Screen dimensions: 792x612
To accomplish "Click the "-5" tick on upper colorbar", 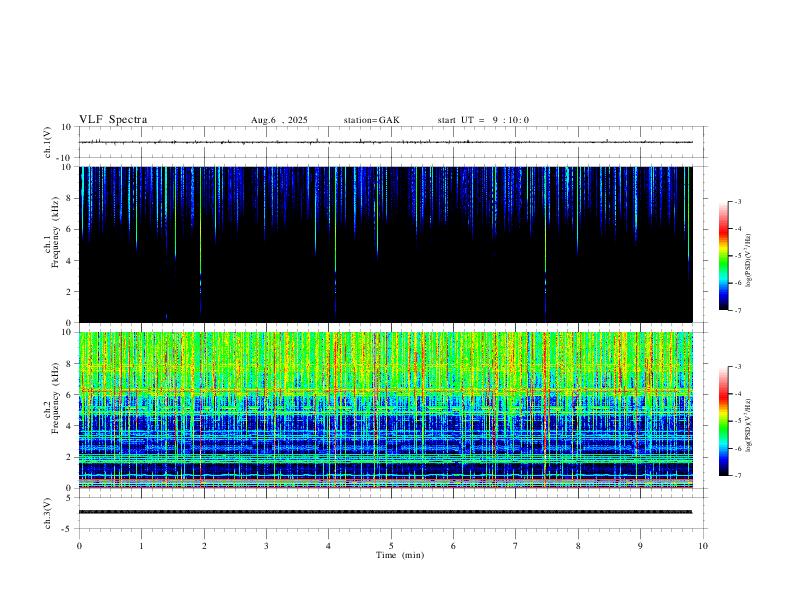I will (x=737, y=256).
